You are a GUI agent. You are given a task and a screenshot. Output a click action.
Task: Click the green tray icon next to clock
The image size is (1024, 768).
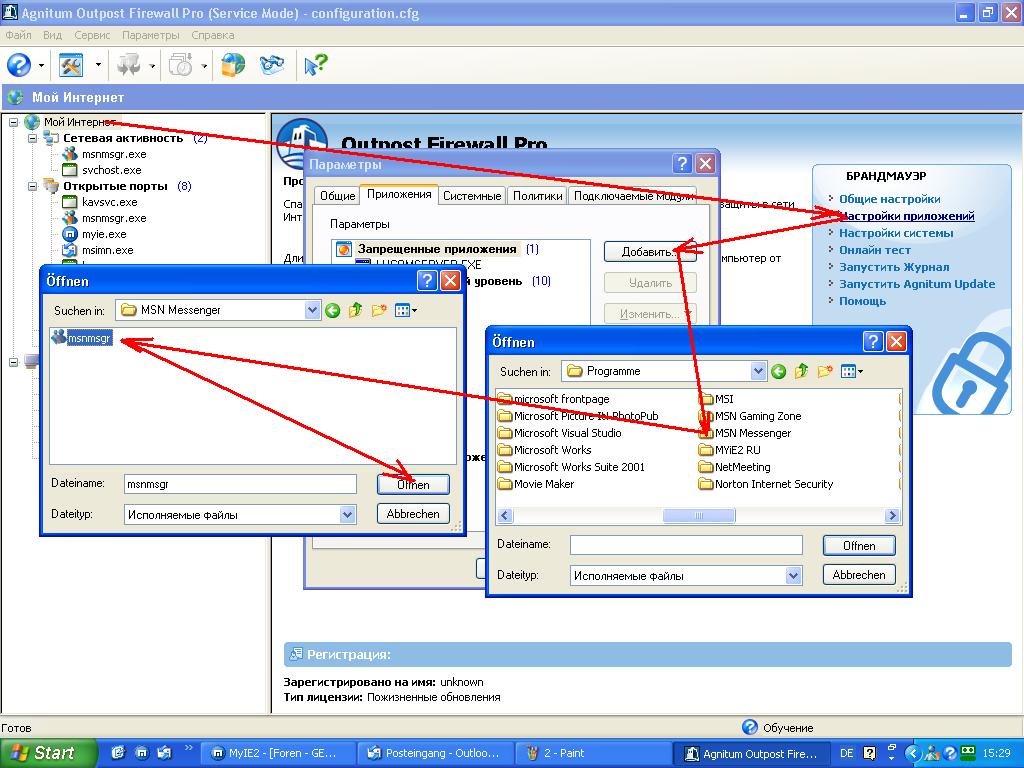coord(968,753)
